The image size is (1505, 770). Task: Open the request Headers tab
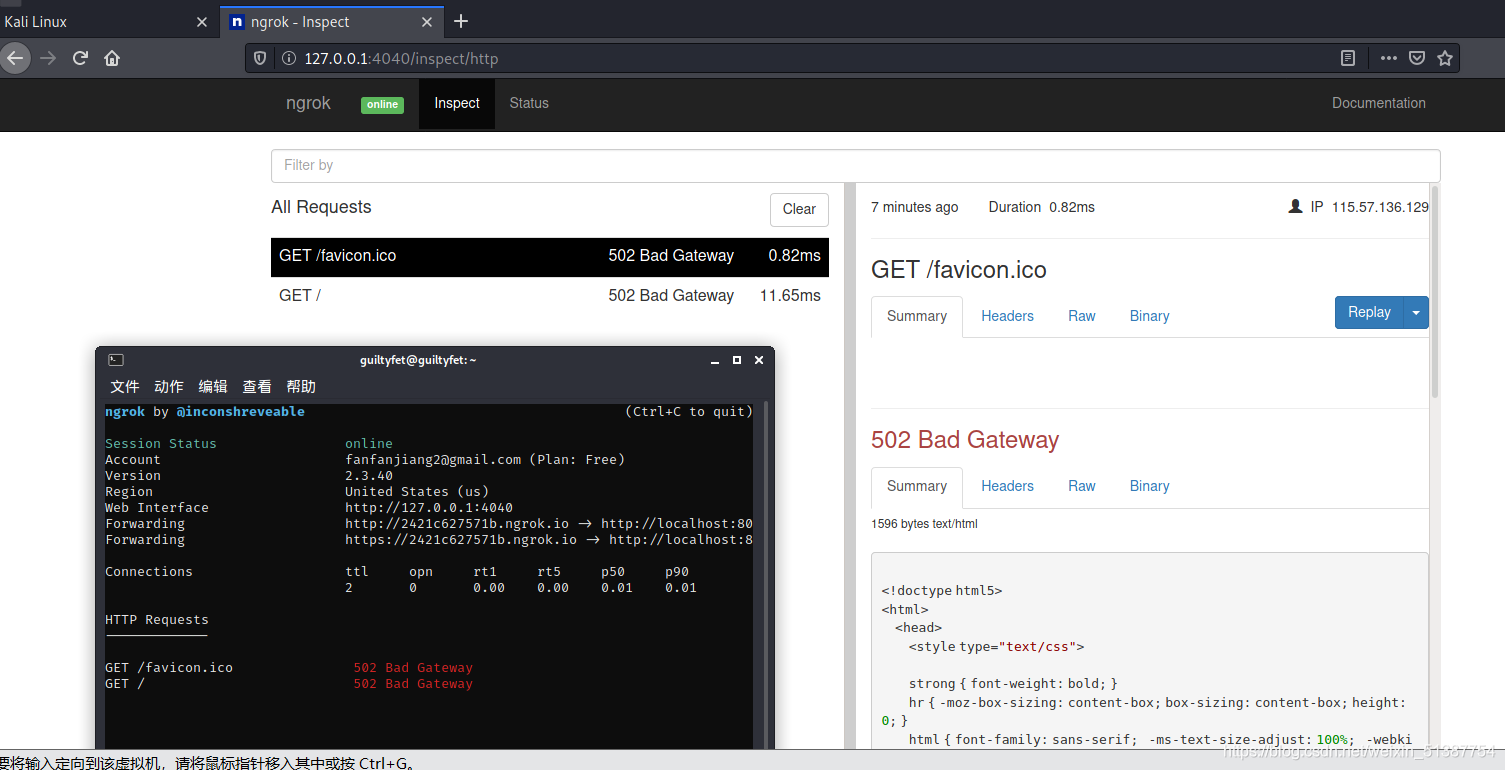click(1007, 316)
